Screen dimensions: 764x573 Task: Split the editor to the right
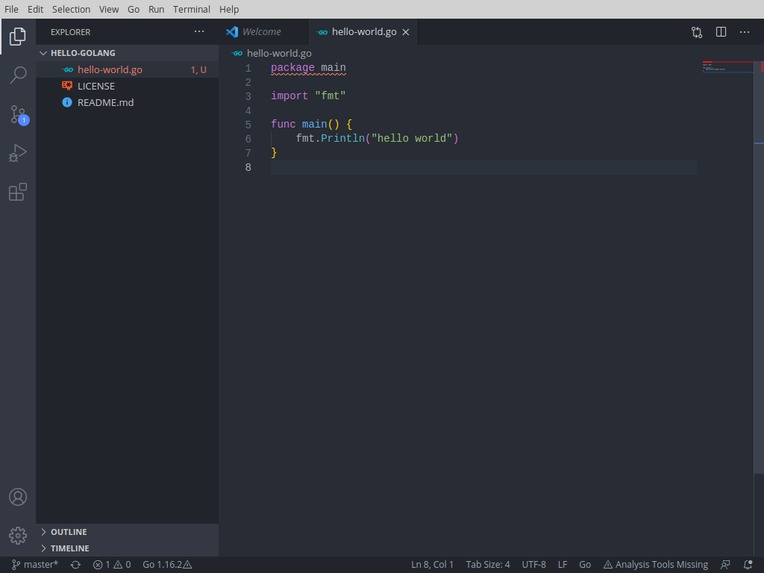point(721,32)
